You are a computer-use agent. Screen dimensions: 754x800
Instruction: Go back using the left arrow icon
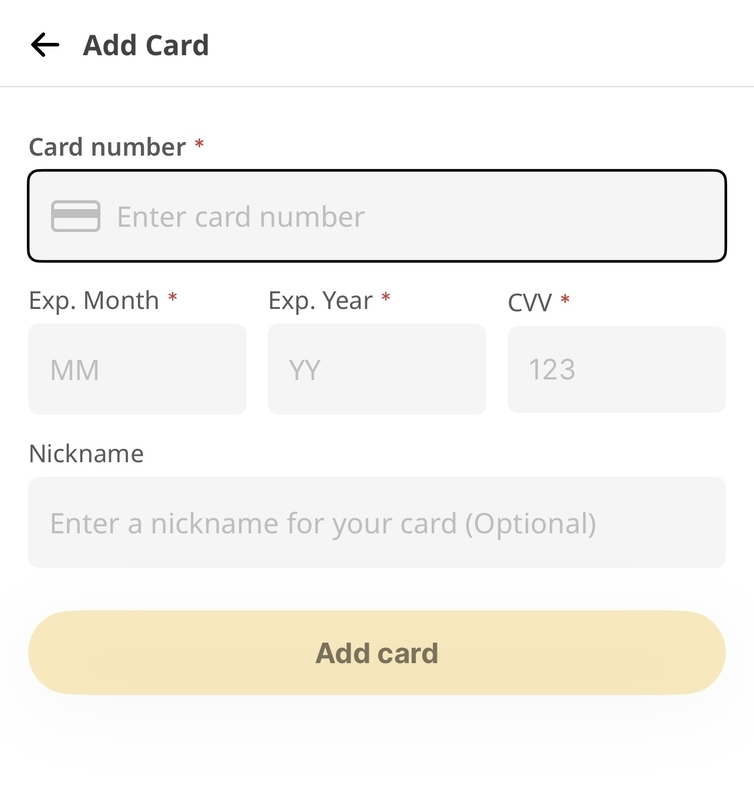click(x=45, y=45)
